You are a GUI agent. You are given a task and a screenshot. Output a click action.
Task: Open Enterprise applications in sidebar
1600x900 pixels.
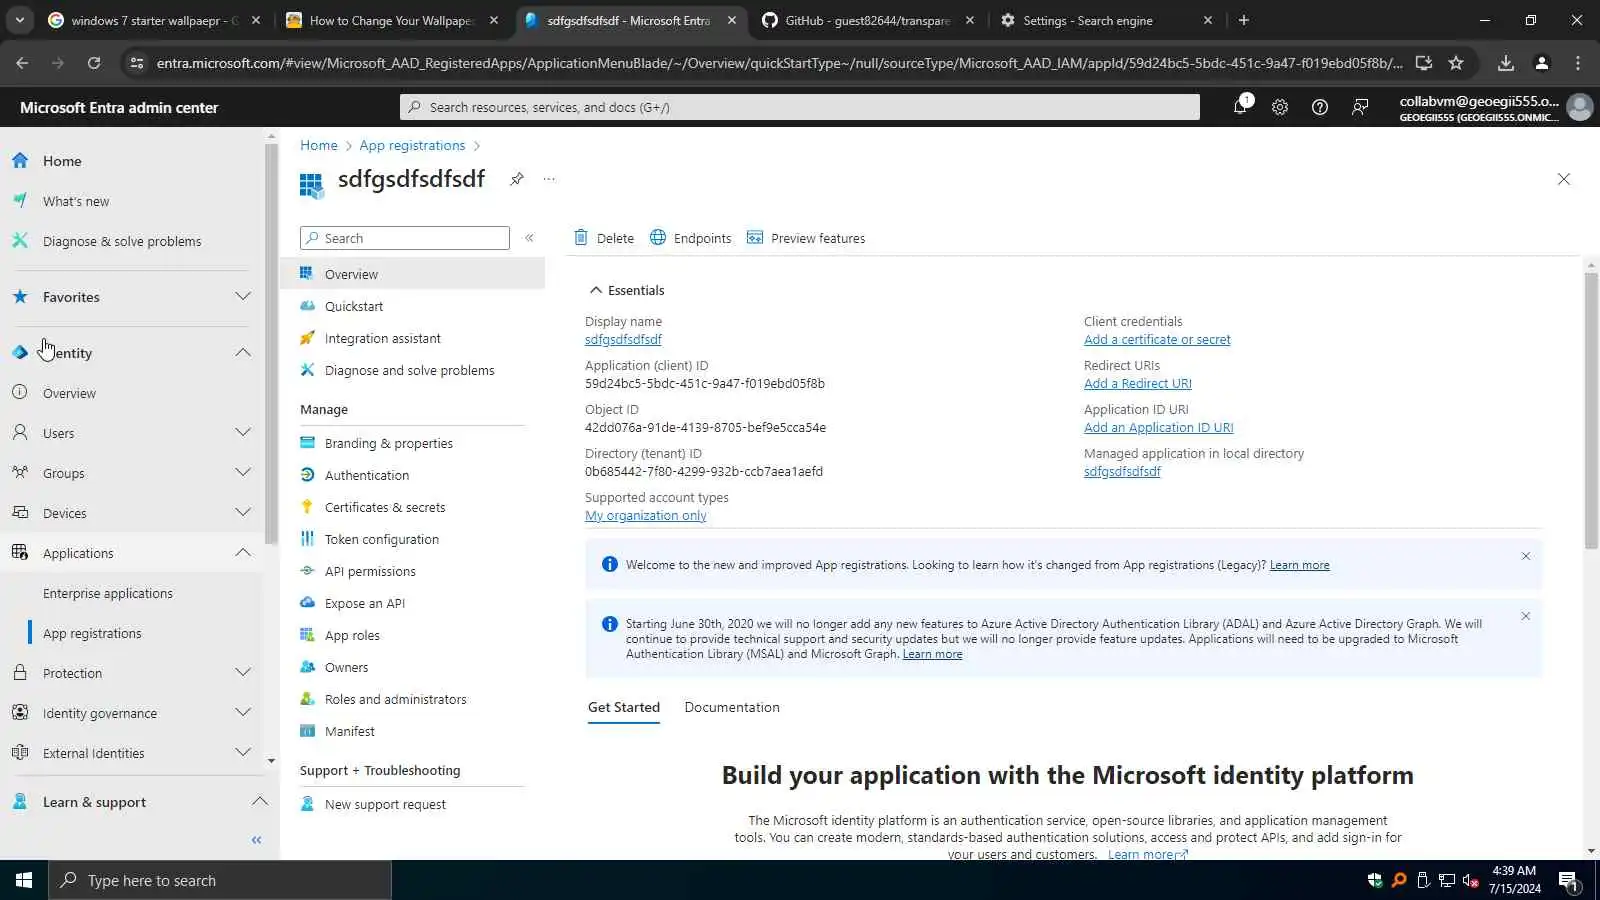[108, 593]
